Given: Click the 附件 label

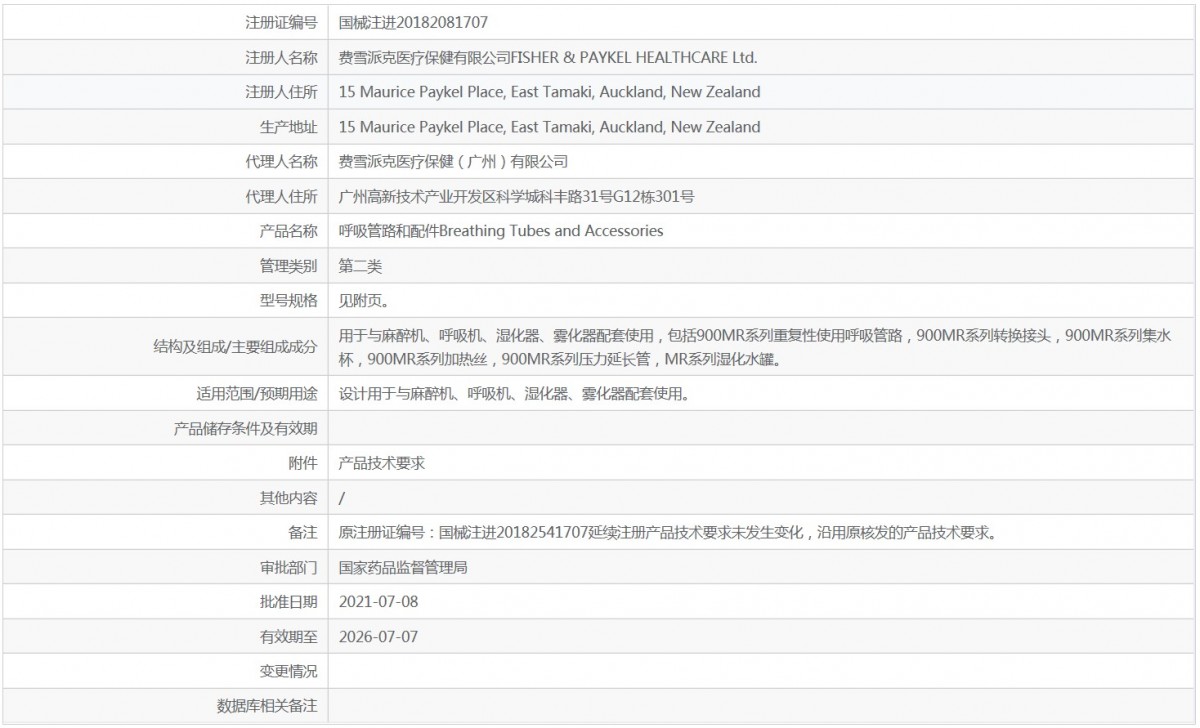Looking at the screenshot, I should tap(303, 463).
